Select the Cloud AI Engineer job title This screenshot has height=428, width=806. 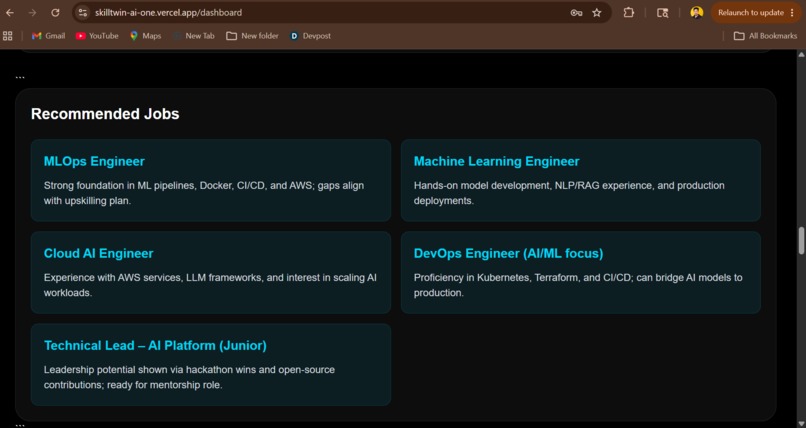point(99,253)
